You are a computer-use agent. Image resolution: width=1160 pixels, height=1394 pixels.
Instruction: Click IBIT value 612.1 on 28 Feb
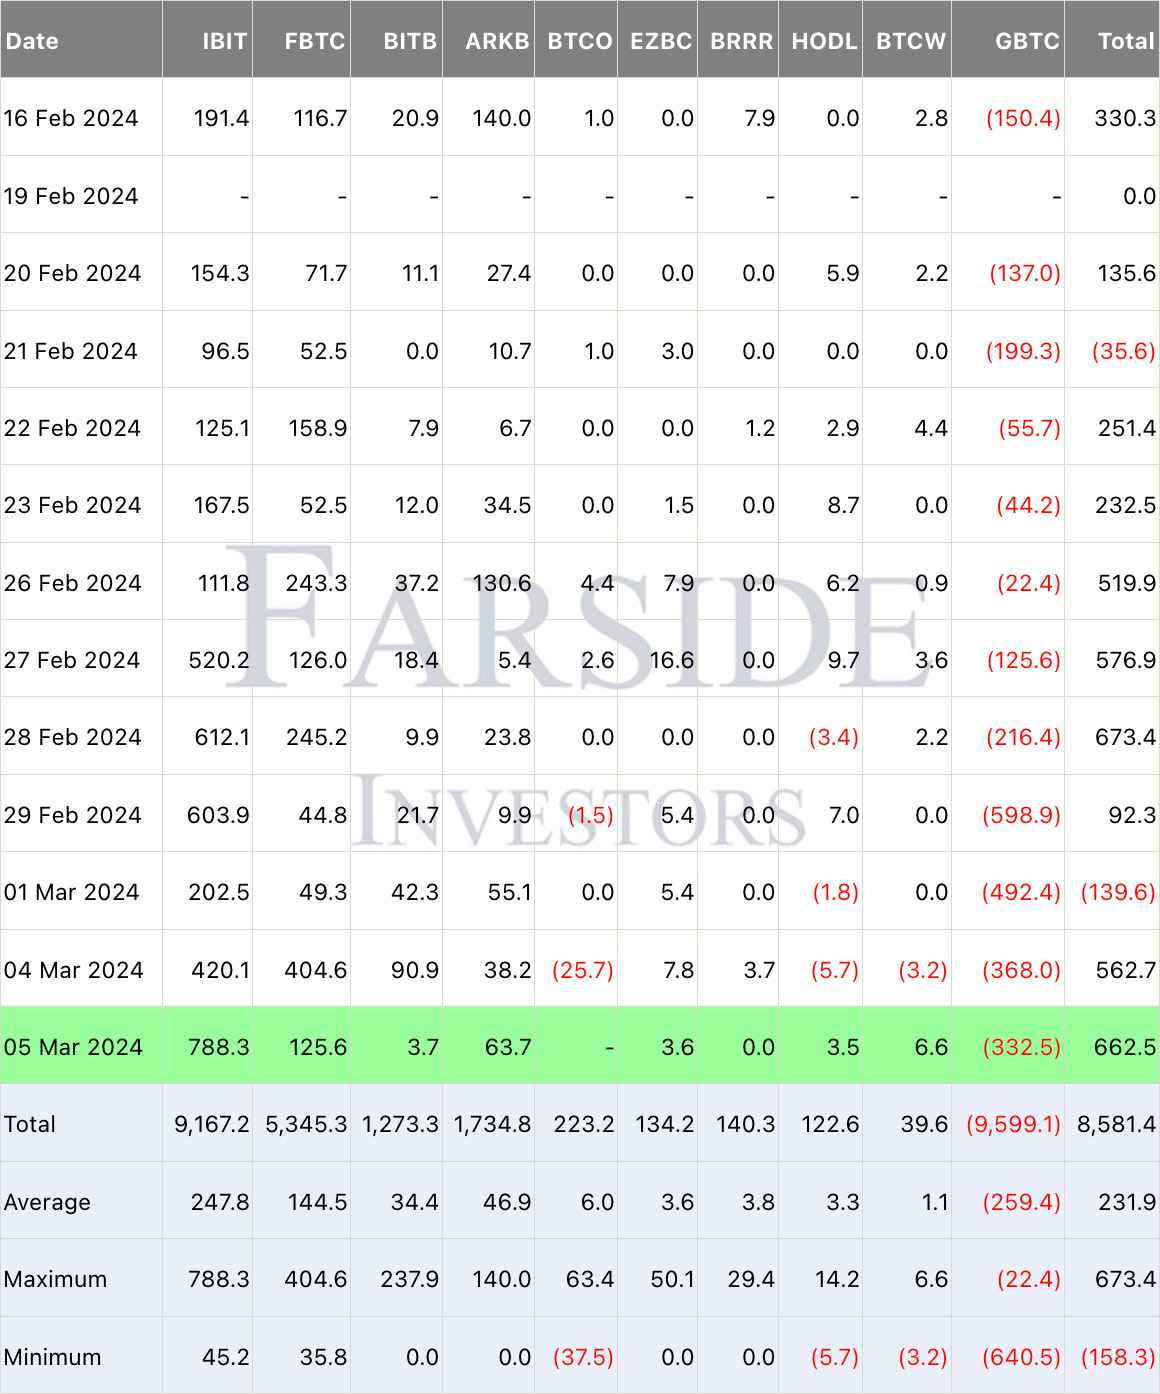[222, 737]
